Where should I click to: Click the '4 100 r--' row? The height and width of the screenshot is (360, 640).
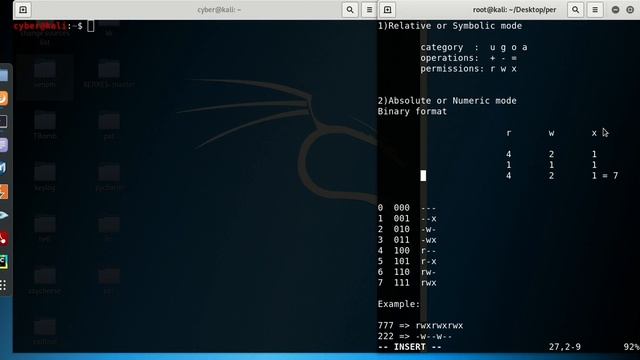point(407,251)
